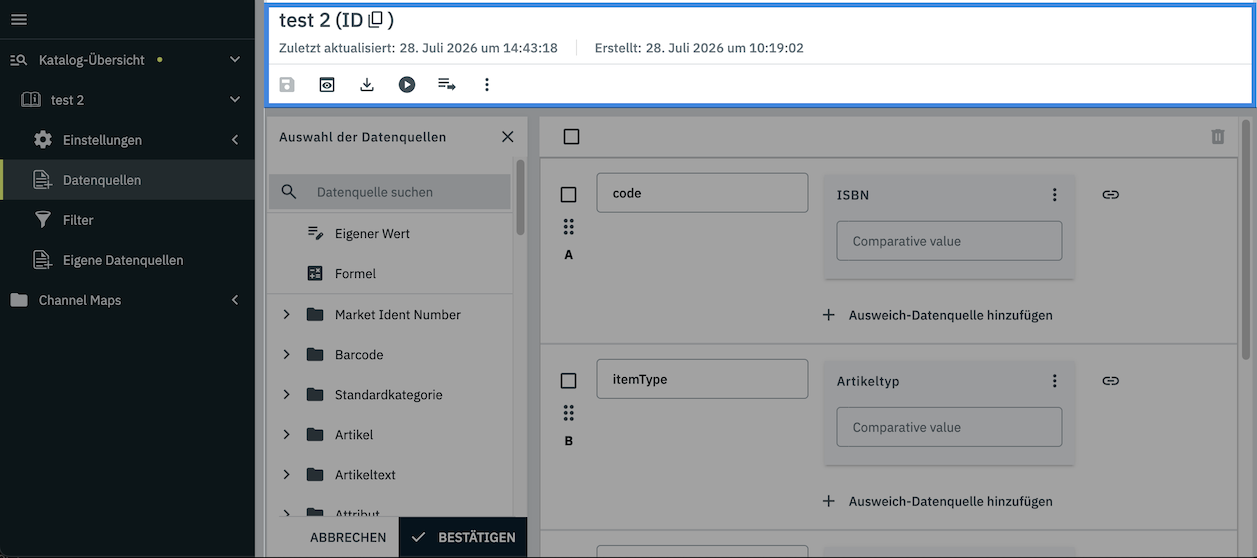Click plus icon under ISBN card
This screenshot has width=1257, height=558.
828,315
